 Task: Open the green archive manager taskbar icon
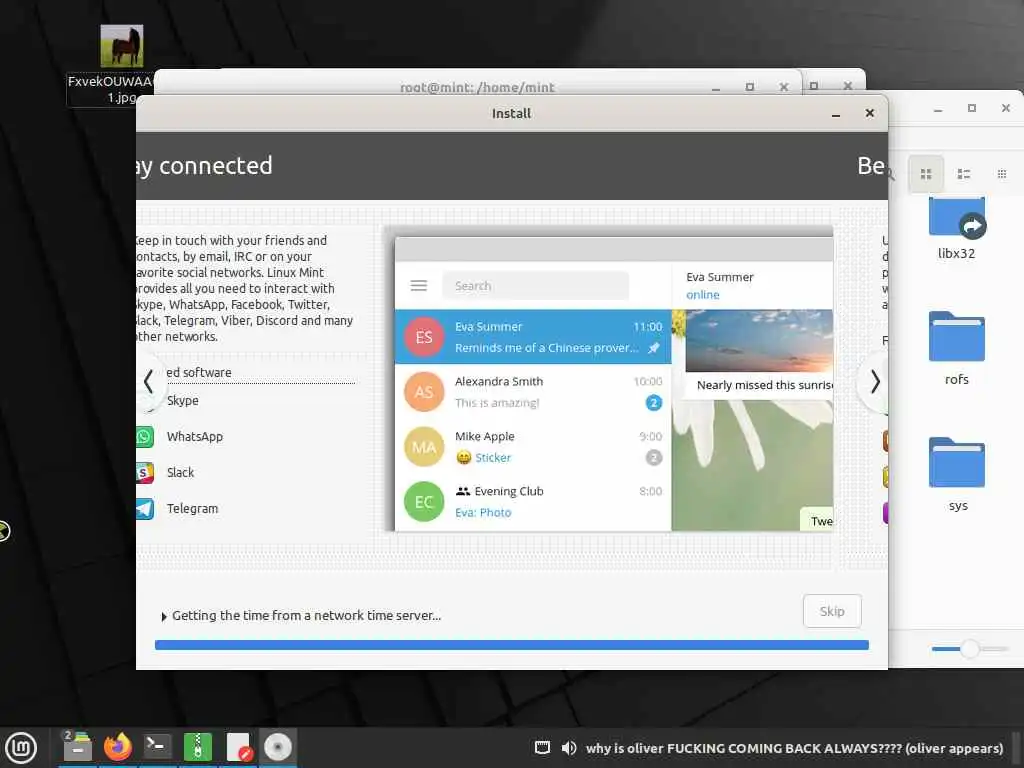point(197,747)
